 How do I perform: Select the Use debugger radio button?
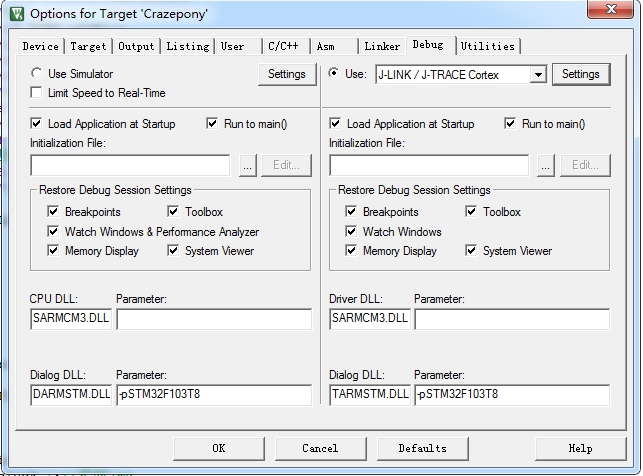334,74
